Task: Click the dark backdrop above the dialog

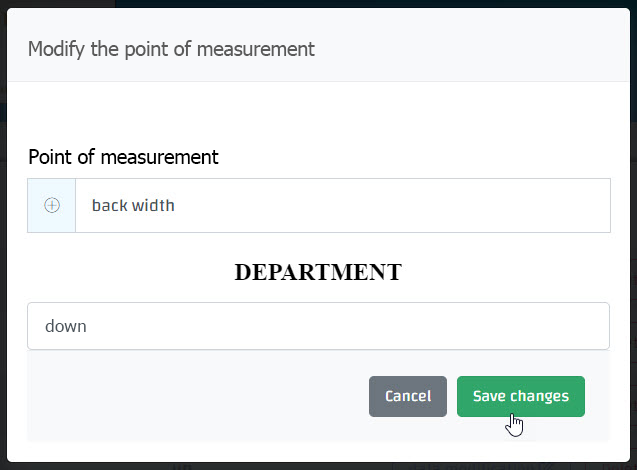Action: [318, 4]
